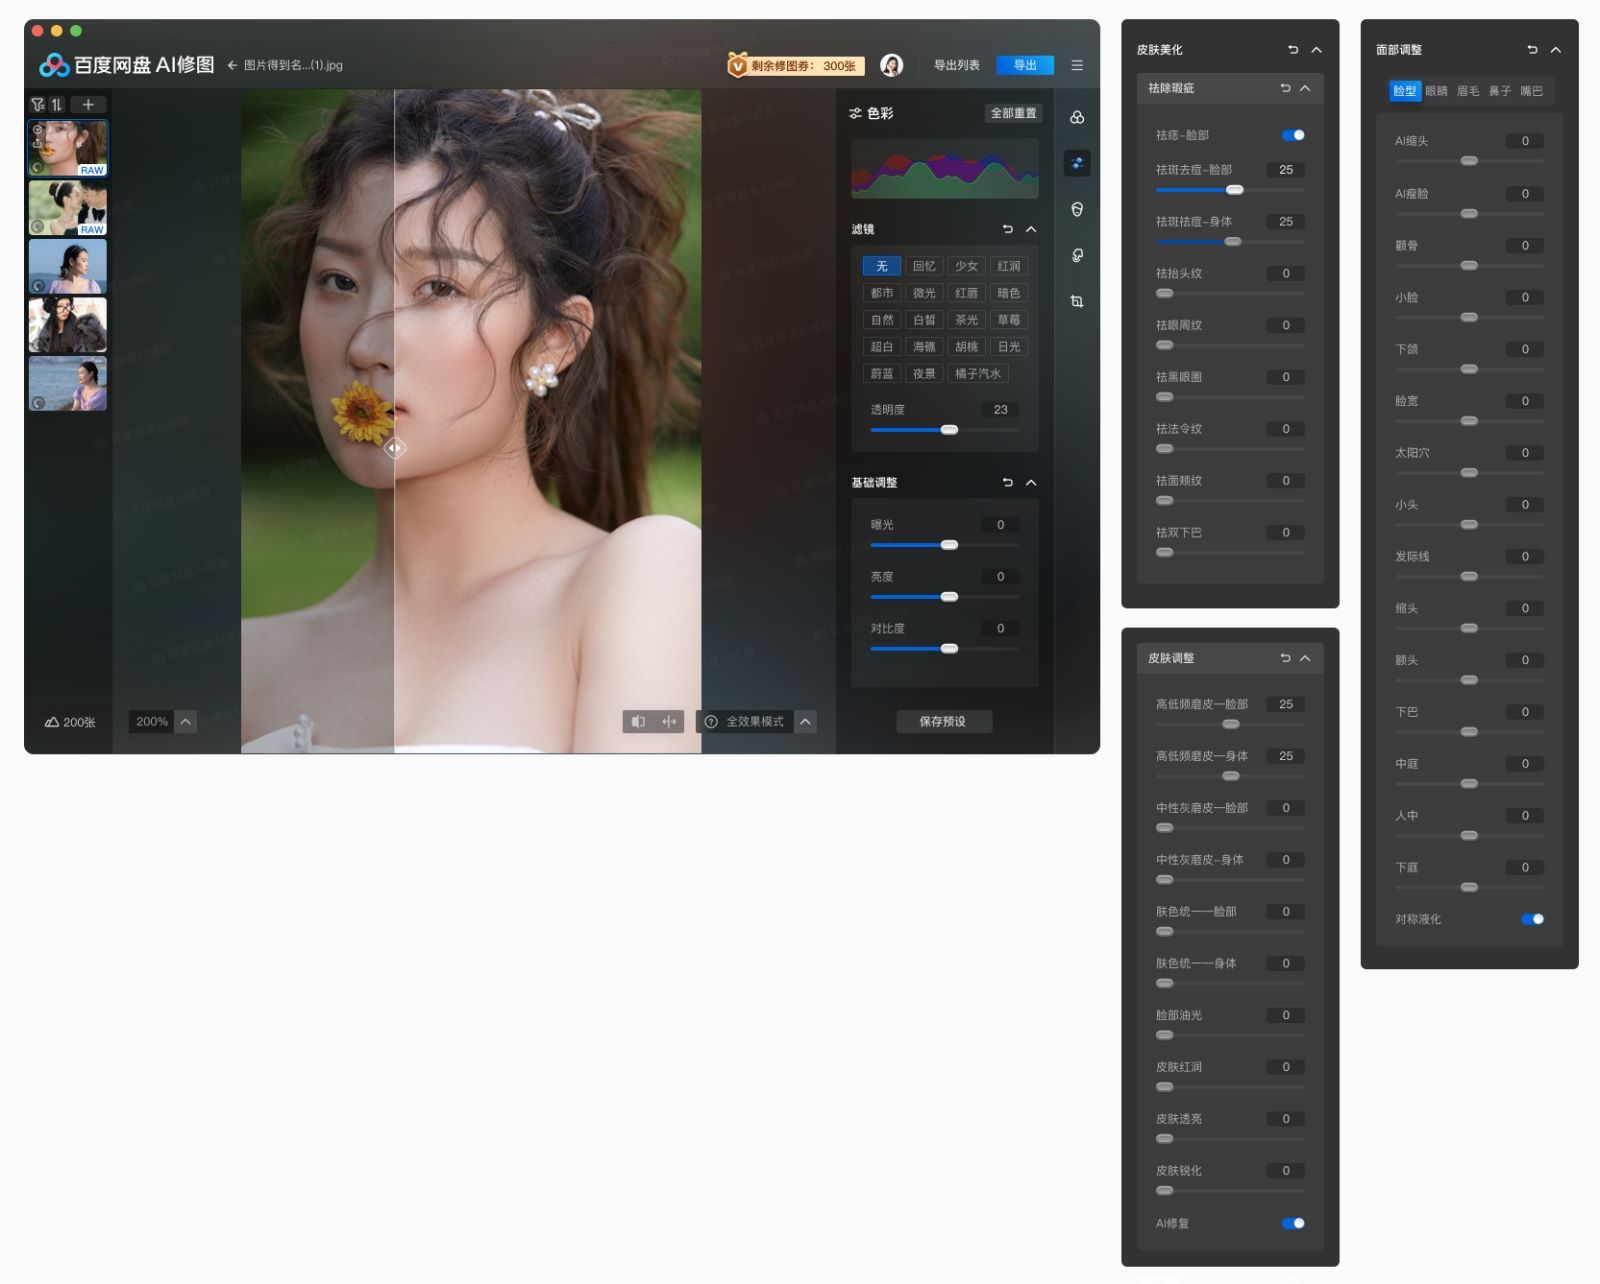Collapse the 滤镜 section

point(1031,229)
